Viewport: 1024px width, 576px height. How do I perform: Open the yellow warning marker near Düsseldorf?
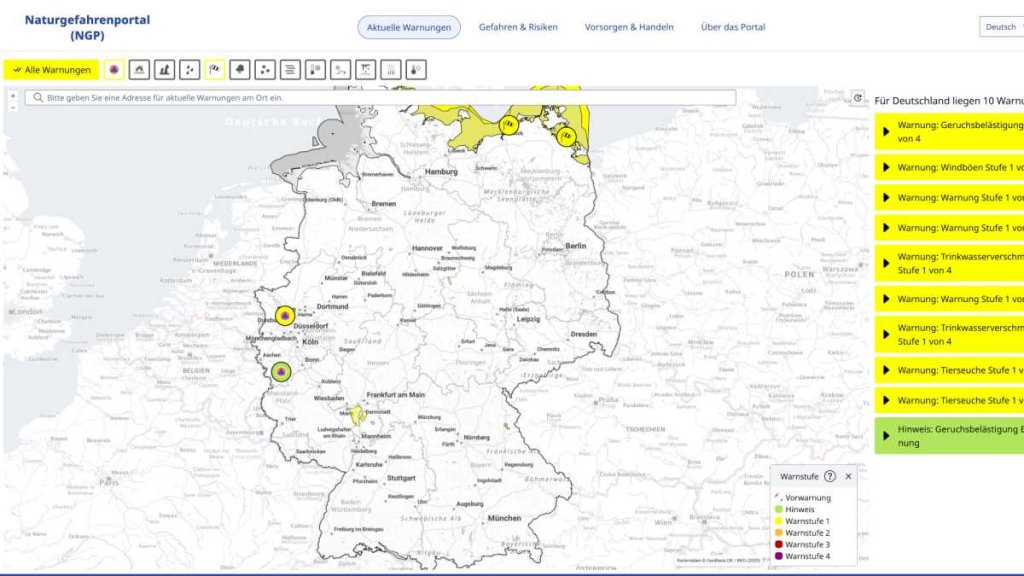coord(285,316)
